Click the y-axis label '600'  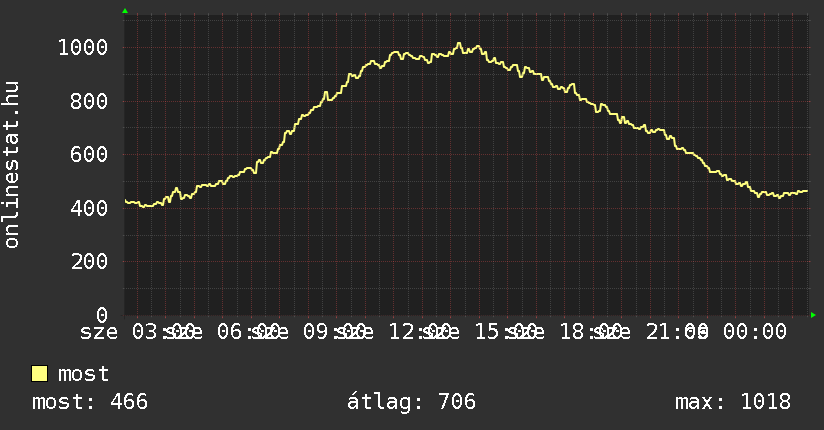tap(89, 155)
